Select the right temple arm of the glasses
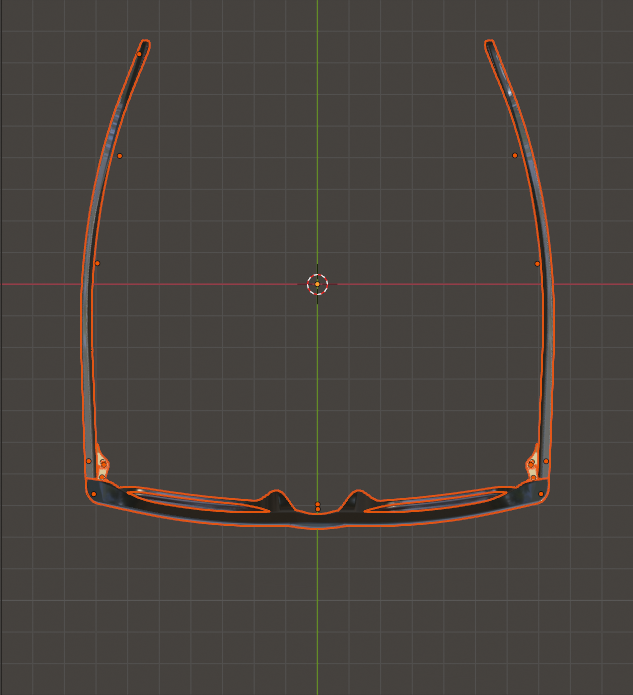The height and width of the screenshot is (695, 633). pos(546,300)
